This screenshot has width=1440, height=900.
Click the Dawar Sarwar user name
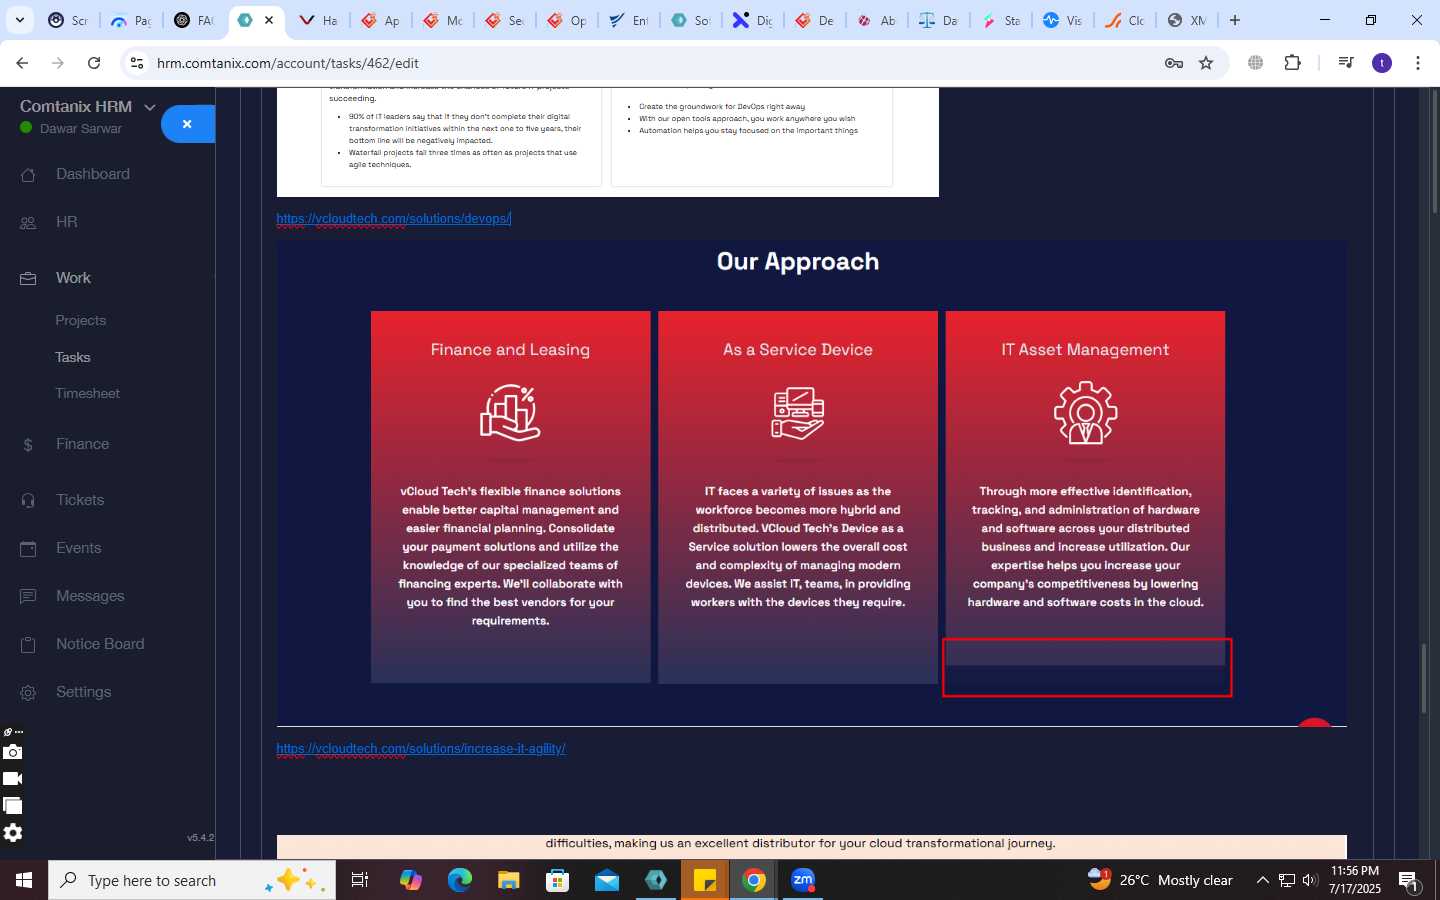tap(81, 129)
